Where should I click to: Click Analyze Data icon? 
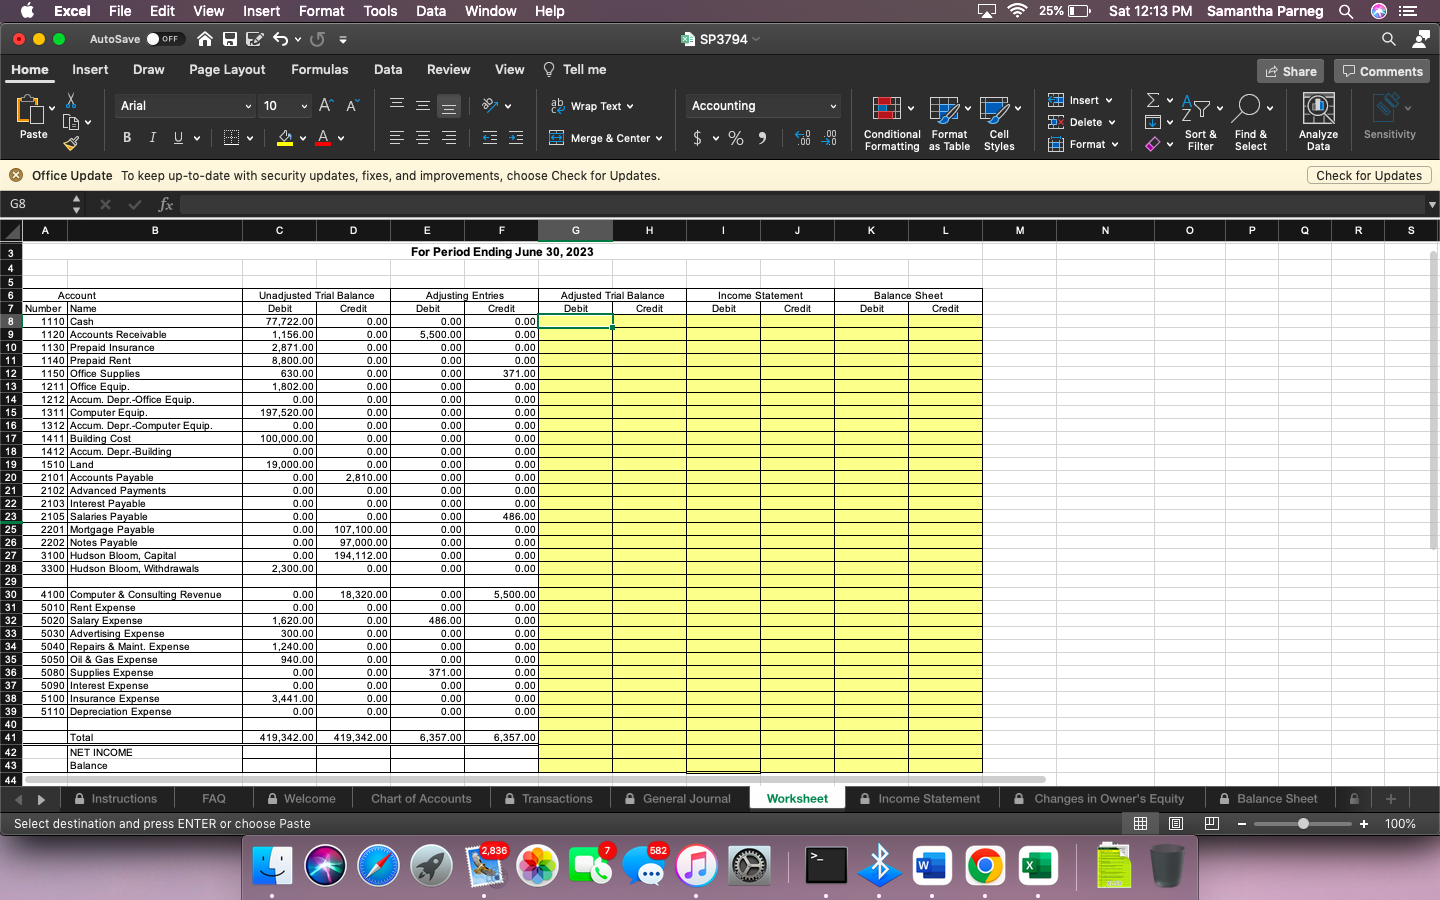(1318, 123)
